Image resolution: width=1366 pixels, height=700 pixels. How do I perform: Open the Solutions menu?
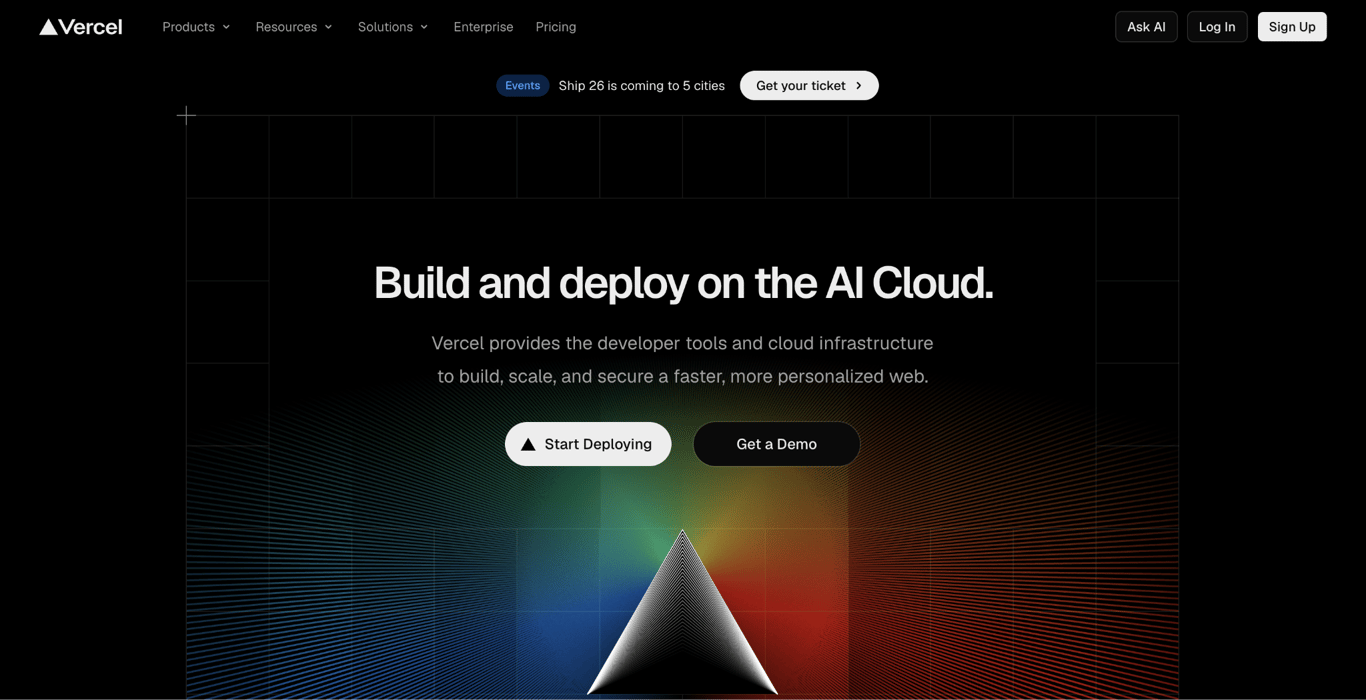click(393, 27)
